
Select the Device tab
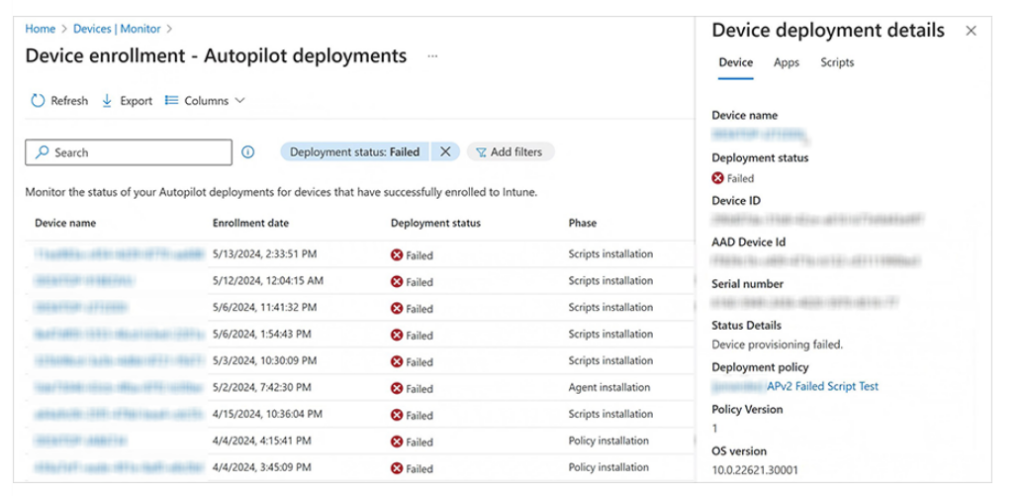tap(735, 62)
